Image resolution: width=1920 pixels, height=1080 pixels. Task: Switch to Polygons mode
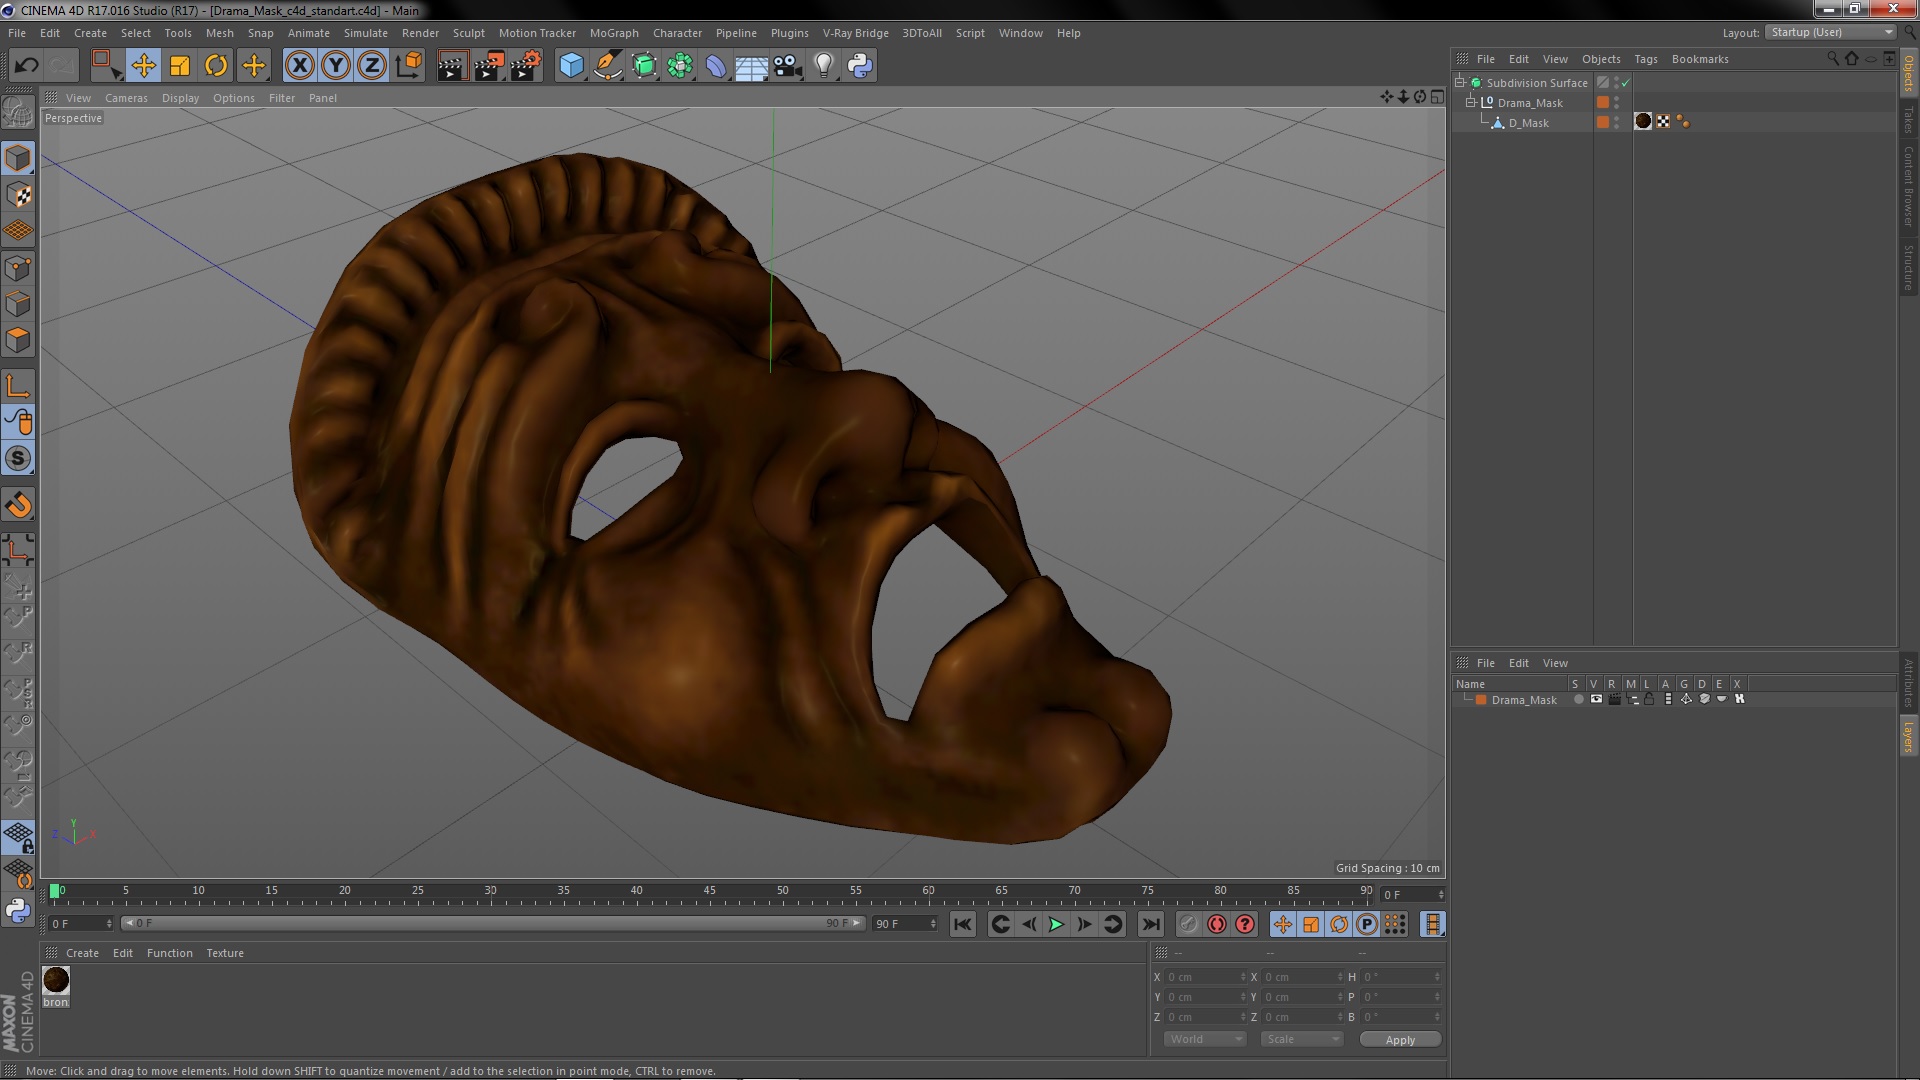point(18,340)
